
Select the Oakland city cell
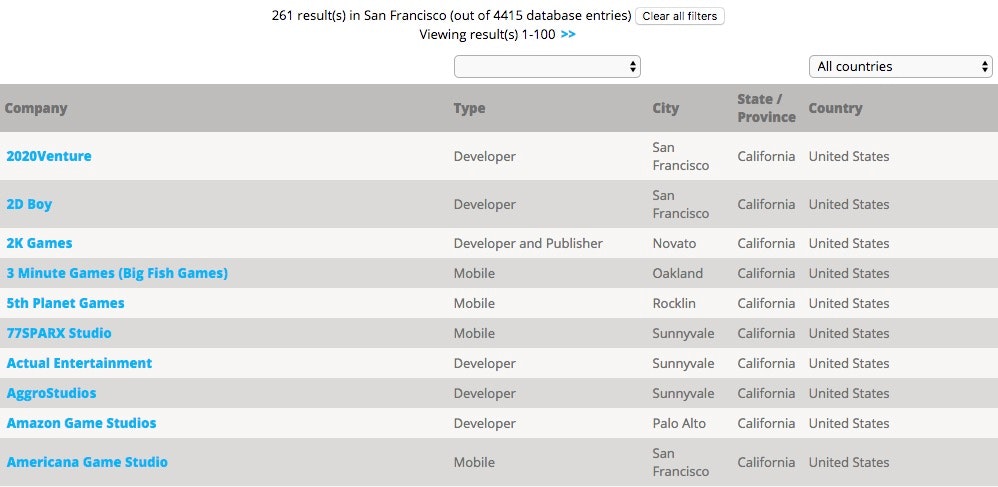click(x=678, y=273)
